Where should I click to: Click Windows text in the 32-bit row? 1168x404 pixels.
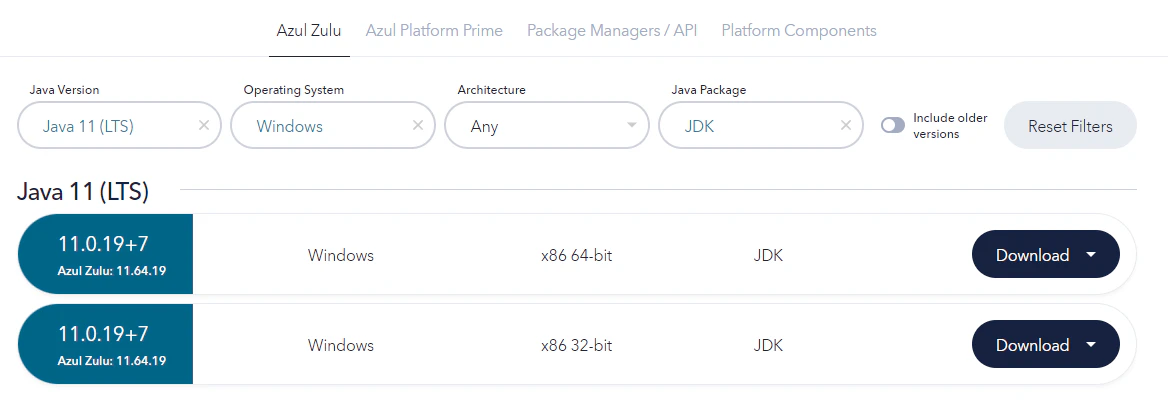[x=340, y=346]
